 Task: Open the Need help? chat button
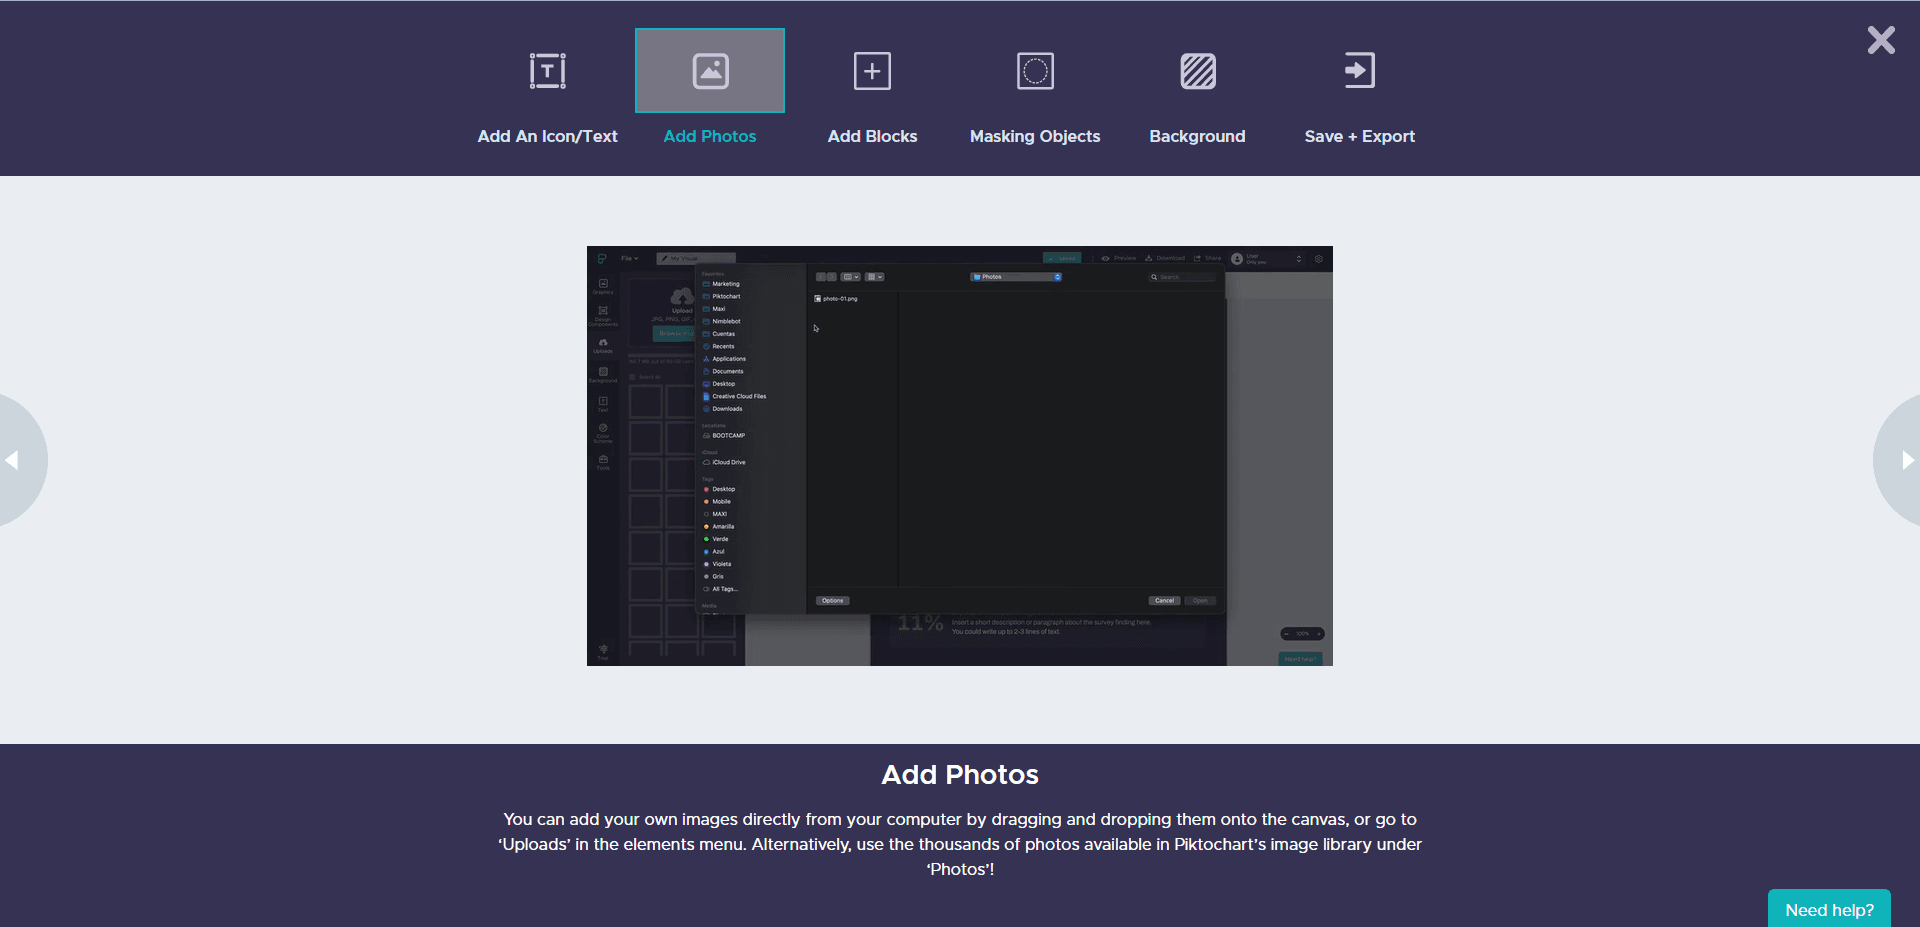pos(1829,909)
